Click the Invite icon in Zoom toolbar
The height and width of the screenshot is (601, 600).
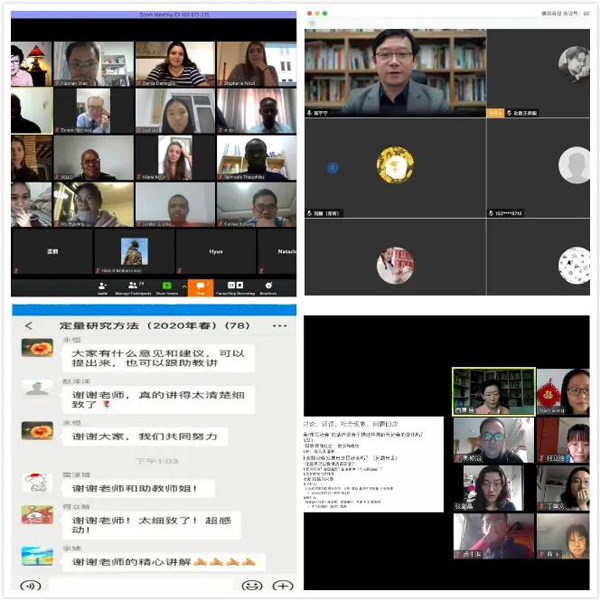pyautogui.click(x=103, y=286)
